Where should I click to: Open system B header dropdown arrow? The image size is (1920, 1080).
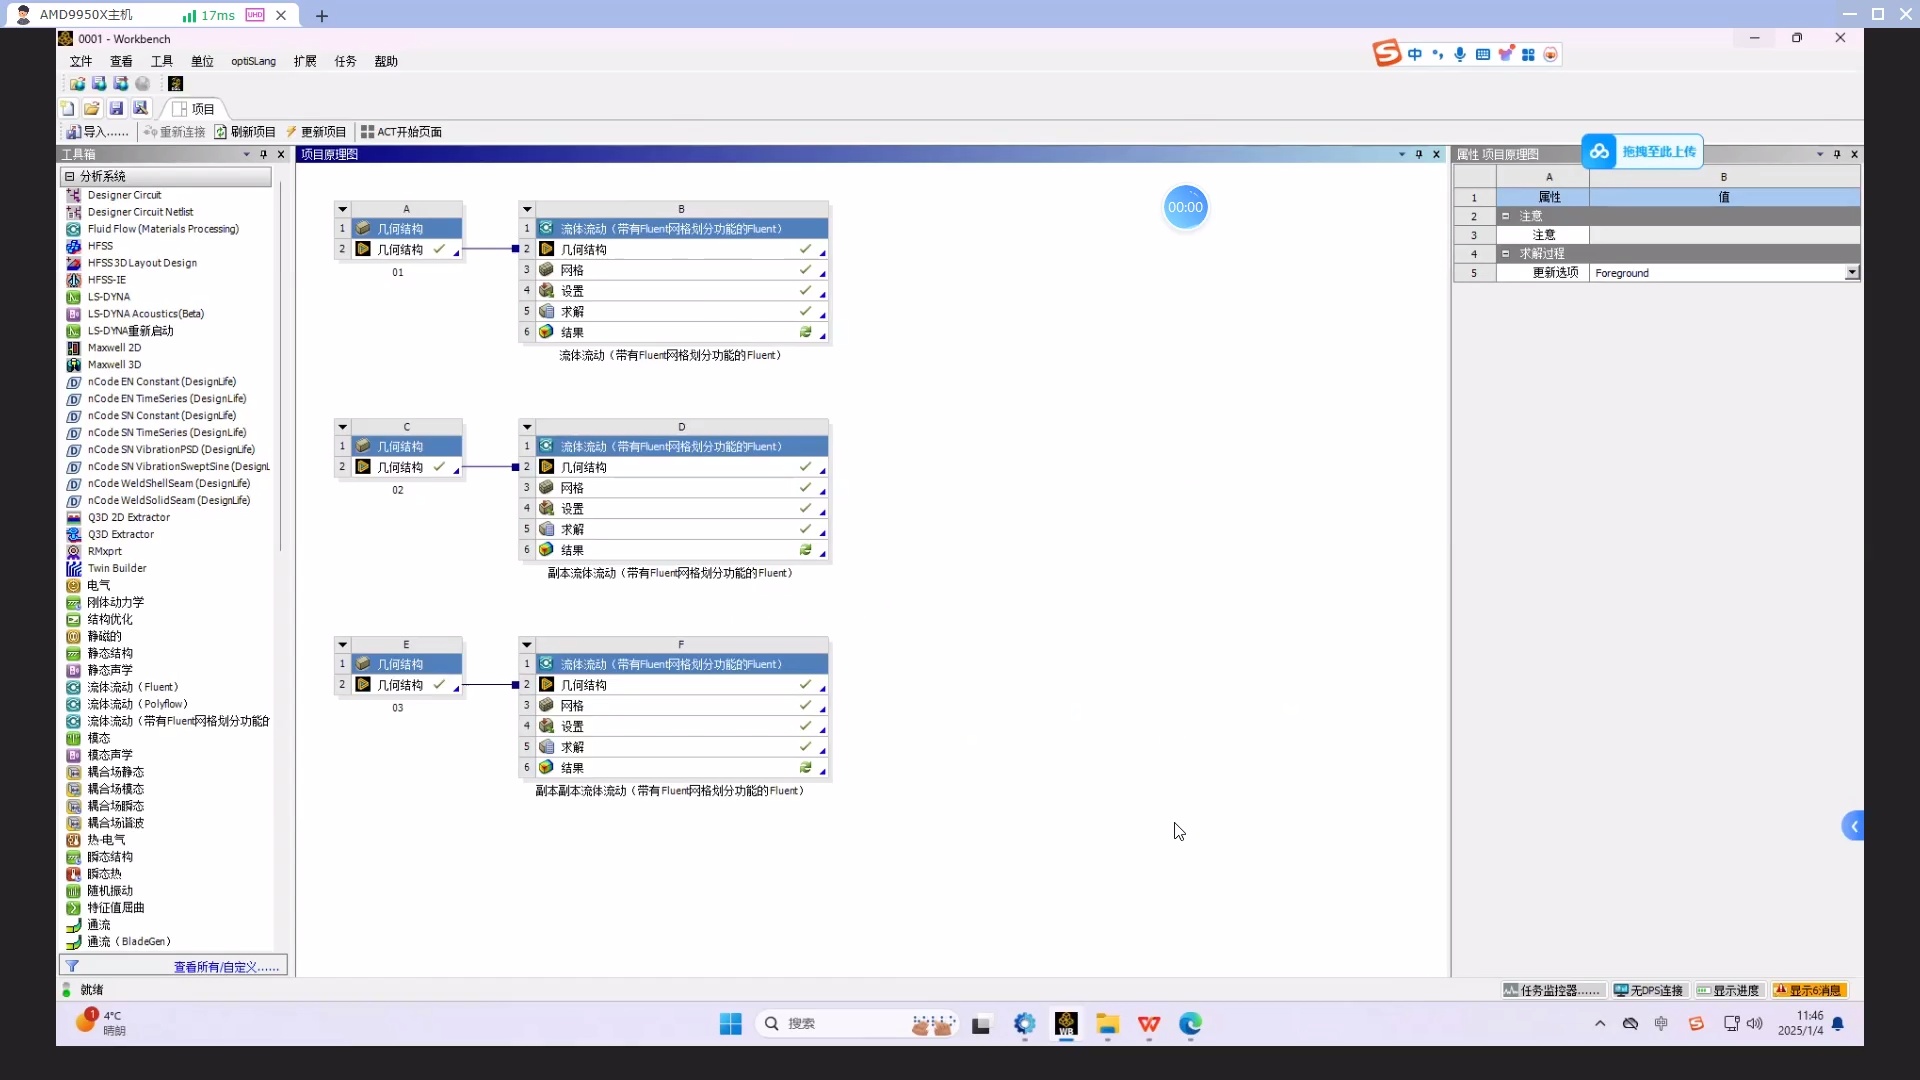click(527, 209)
